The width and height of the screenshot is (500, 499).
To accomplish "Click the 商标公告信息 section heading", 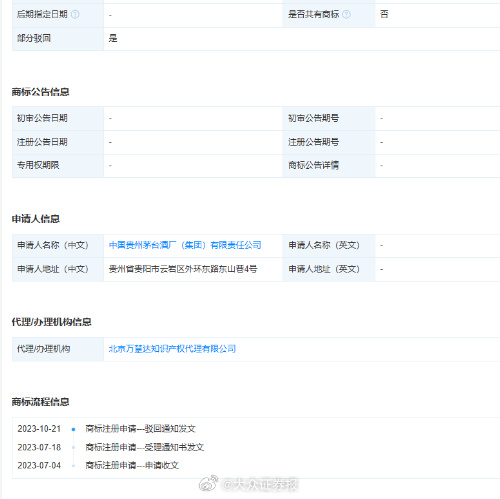I will click(40, 92).
